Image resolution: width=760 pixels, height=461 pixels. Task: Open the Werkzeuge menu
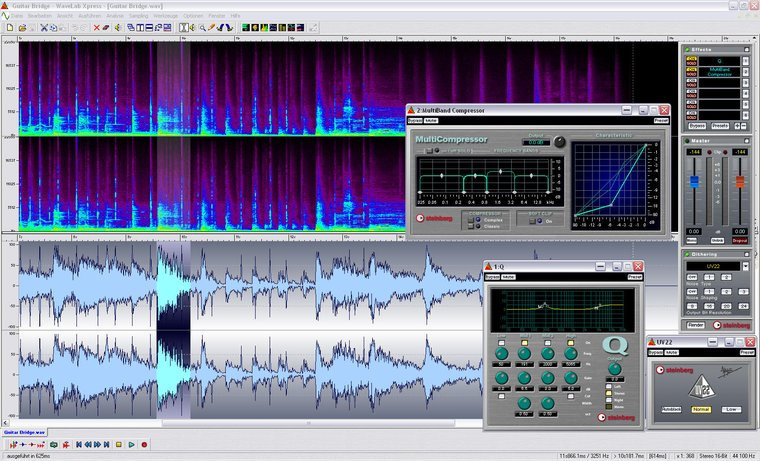[x=165, y=17]
